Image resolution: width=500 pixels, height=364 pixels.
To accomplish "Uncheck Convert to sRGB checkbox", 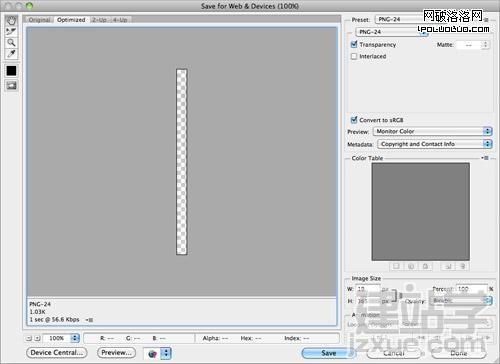I will pyautogui.click(x=354, y=120).
